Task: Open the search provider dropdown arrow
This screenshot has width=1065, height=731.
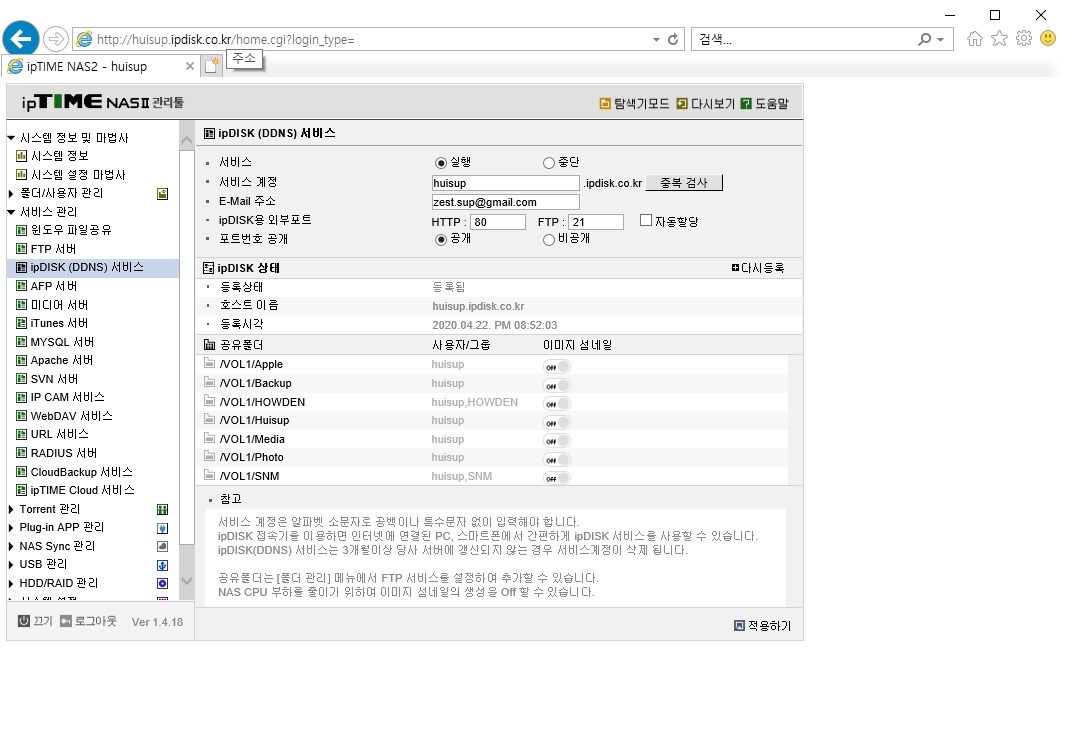Action: coord(941,39)
